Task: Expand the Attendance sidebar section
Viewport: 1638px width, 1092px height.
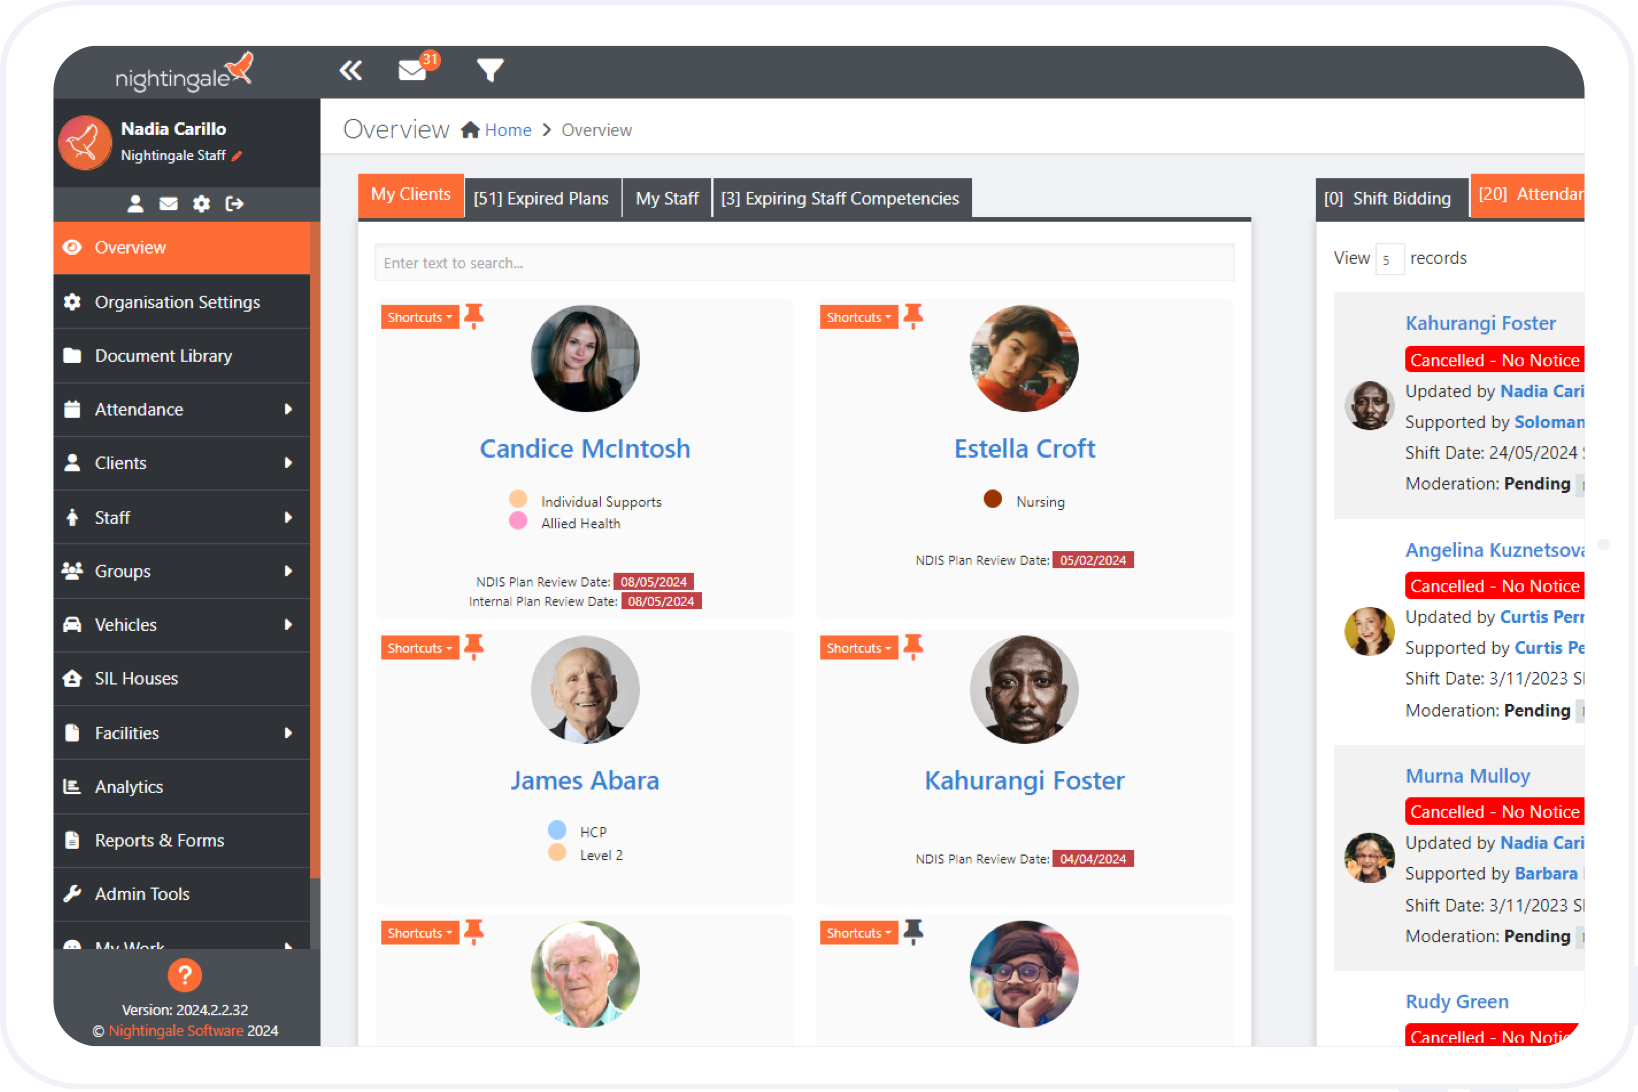Action: [181, 409]
